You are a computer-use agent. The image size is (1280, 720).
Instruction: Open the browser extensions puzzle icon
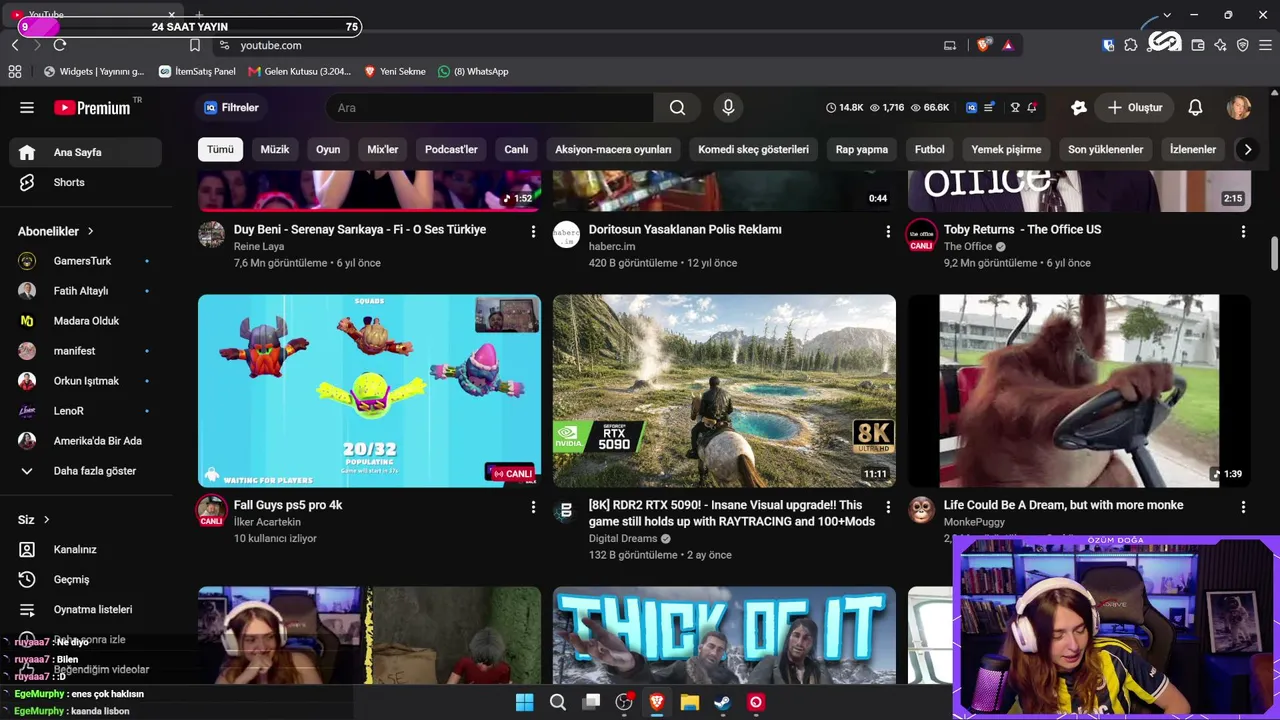point(1131,45)
